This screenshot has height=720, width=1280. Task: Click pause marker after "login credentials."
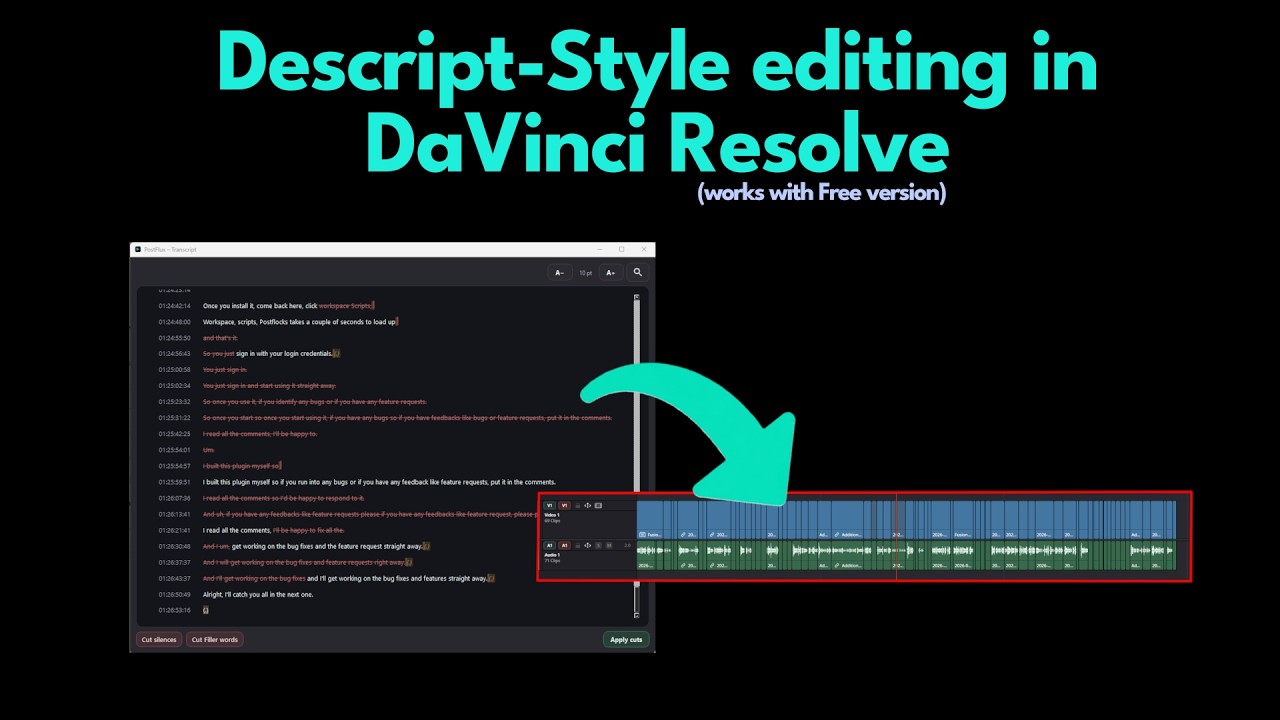[336, 353]
